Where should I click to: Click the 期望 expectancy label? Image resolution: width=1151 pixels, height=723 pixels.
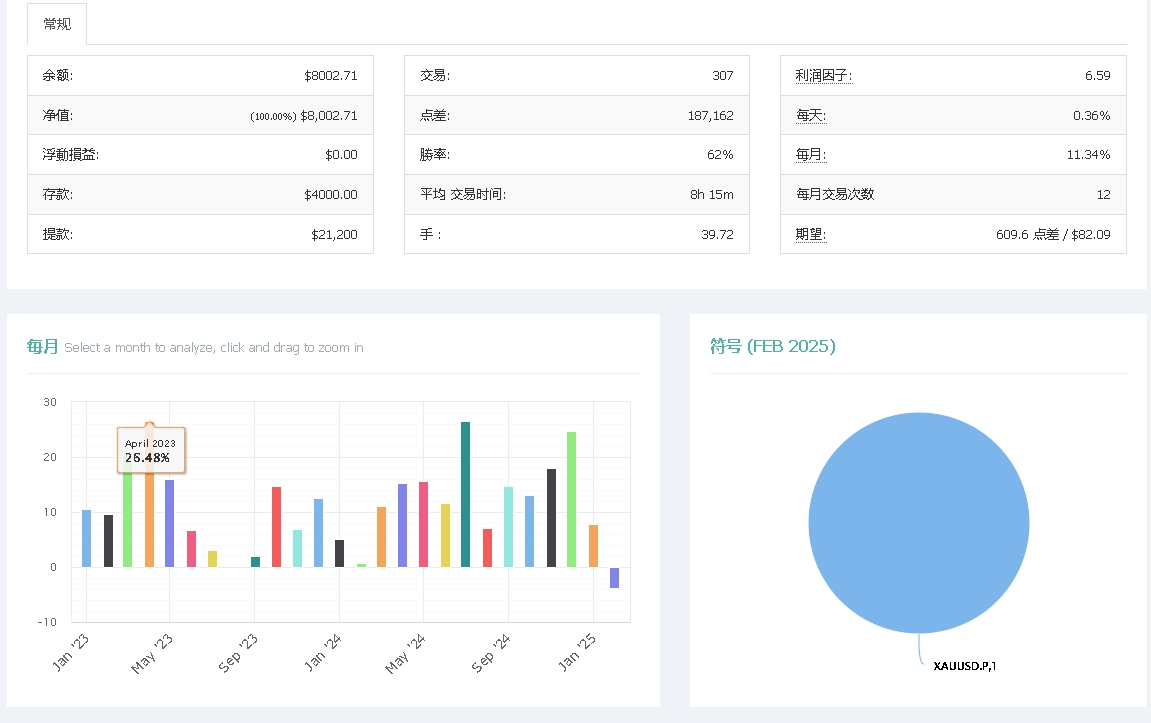click(x=812, y=234)
